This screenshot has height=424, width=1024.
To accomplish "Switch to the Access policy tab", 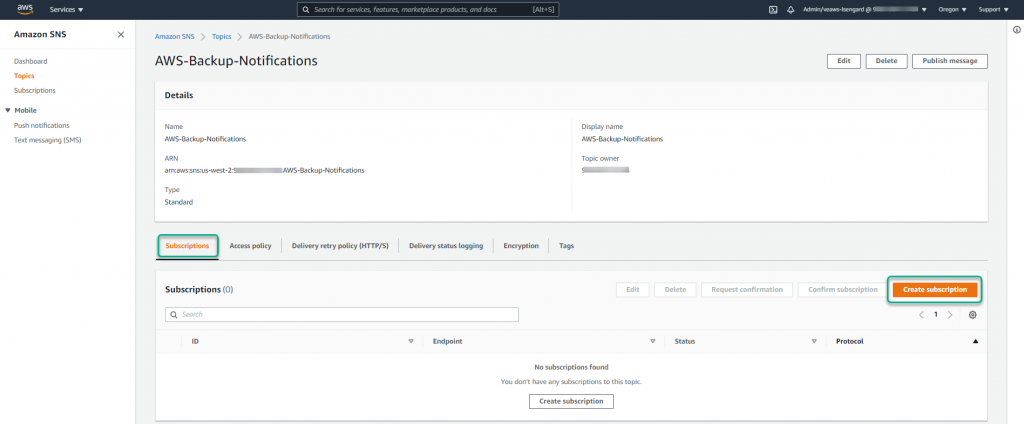I will (x=250, y=246).
